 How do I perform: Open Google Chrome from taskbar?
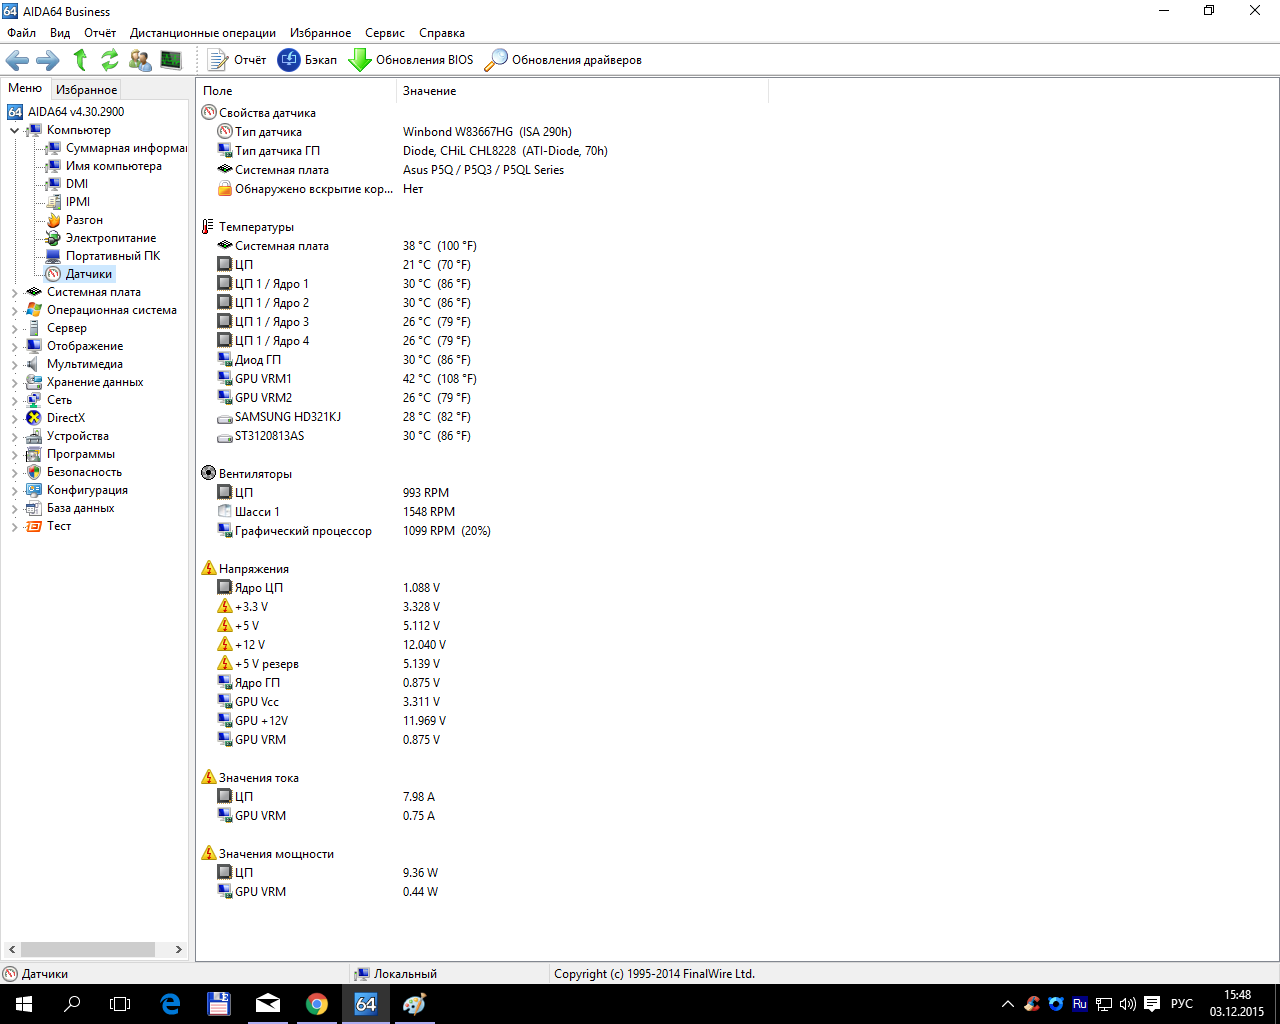317,1004
